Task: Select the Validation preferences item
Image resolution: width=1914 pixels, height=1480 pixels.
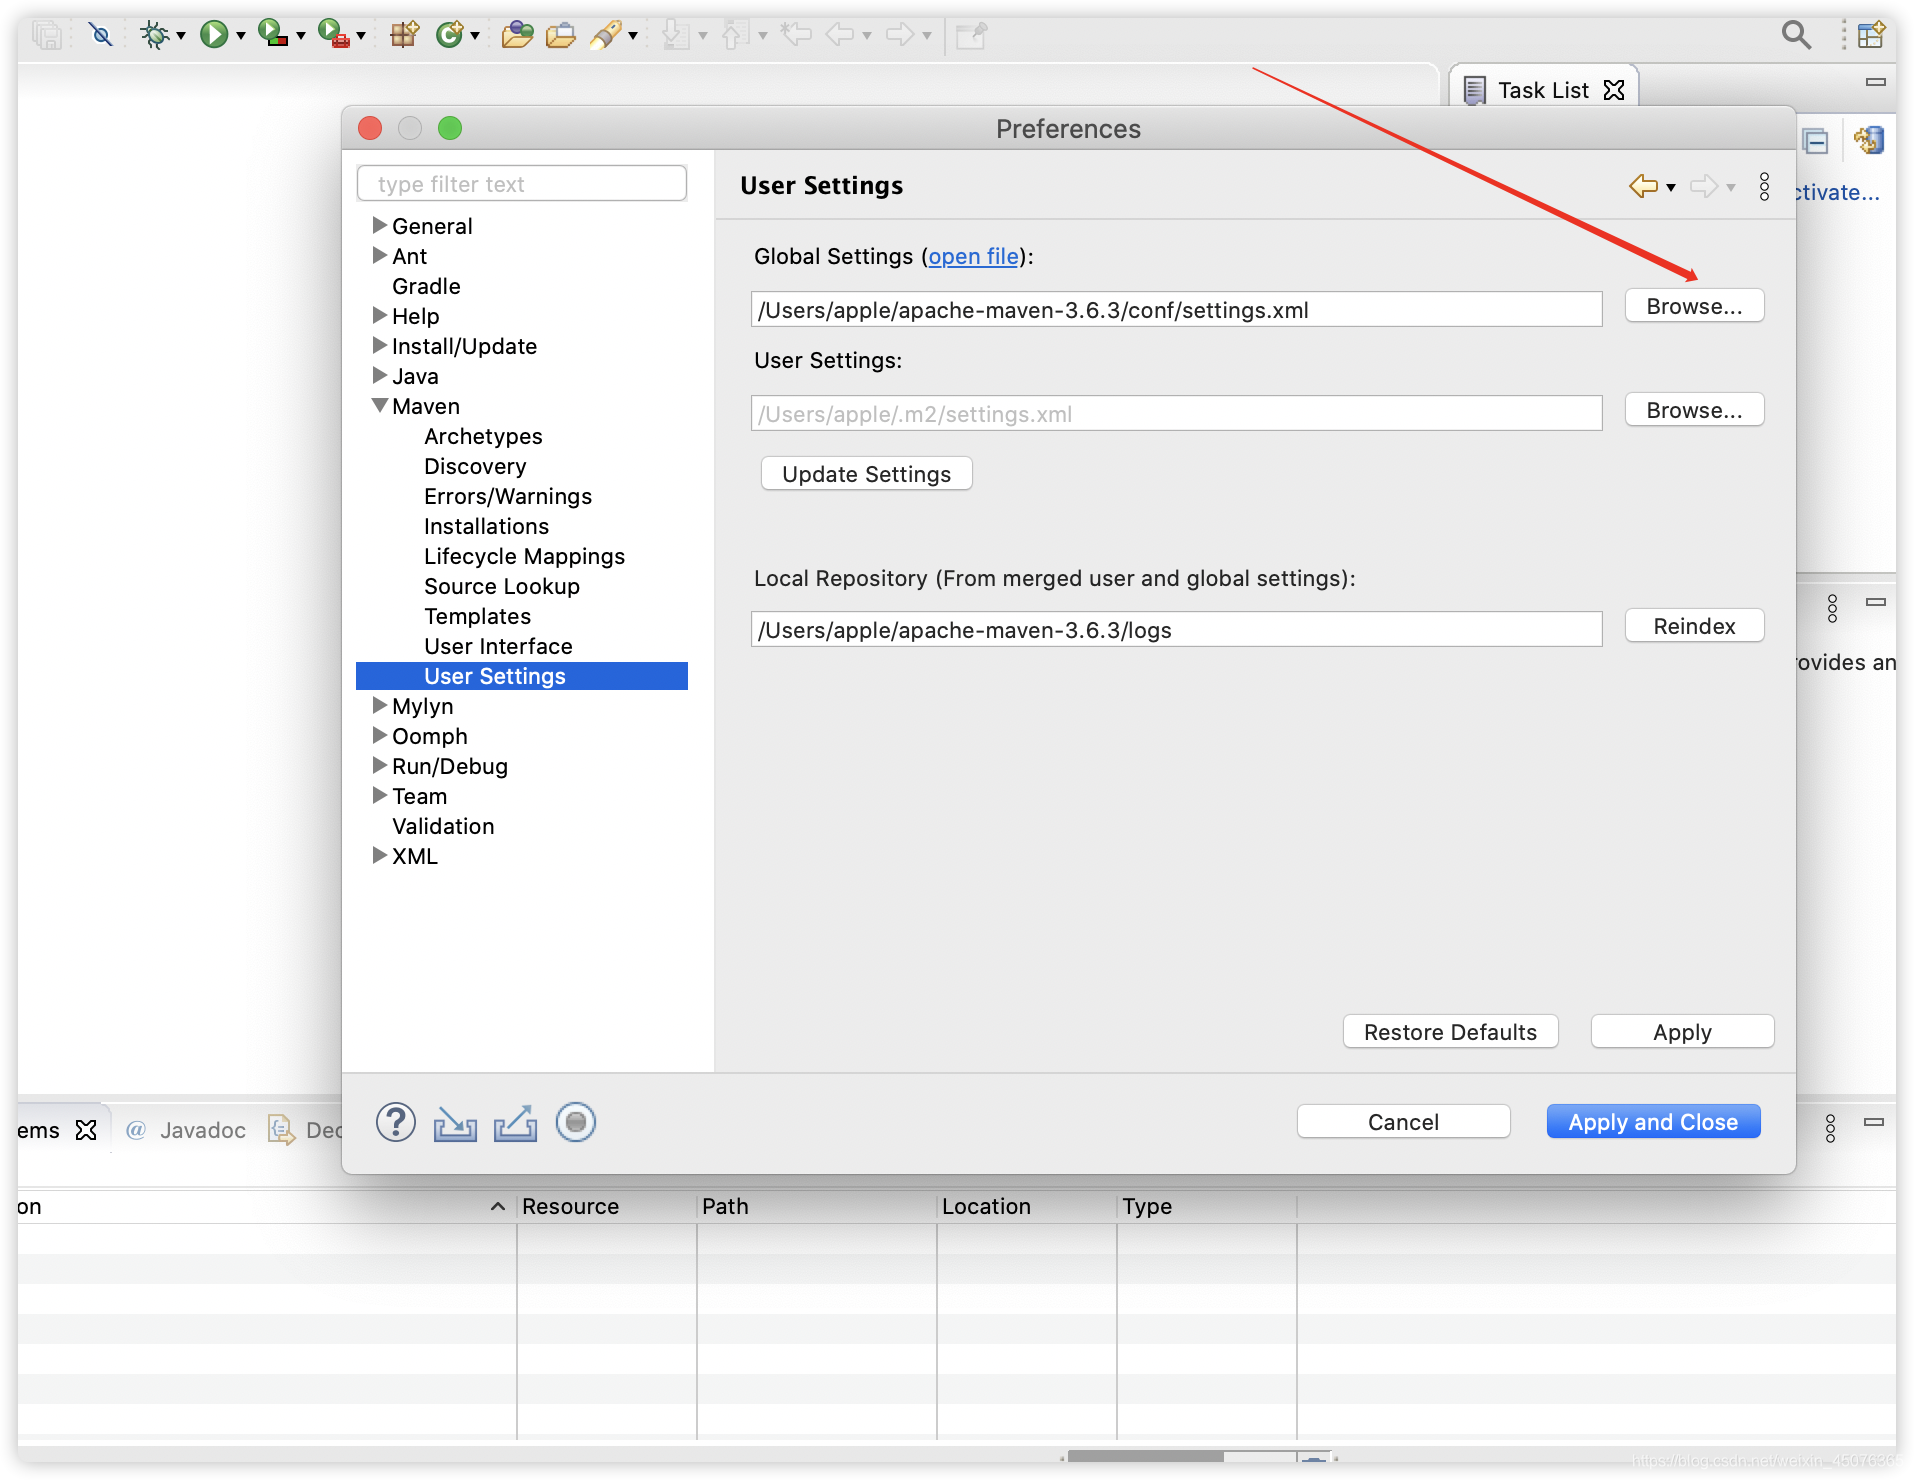Action: point(443,826)
